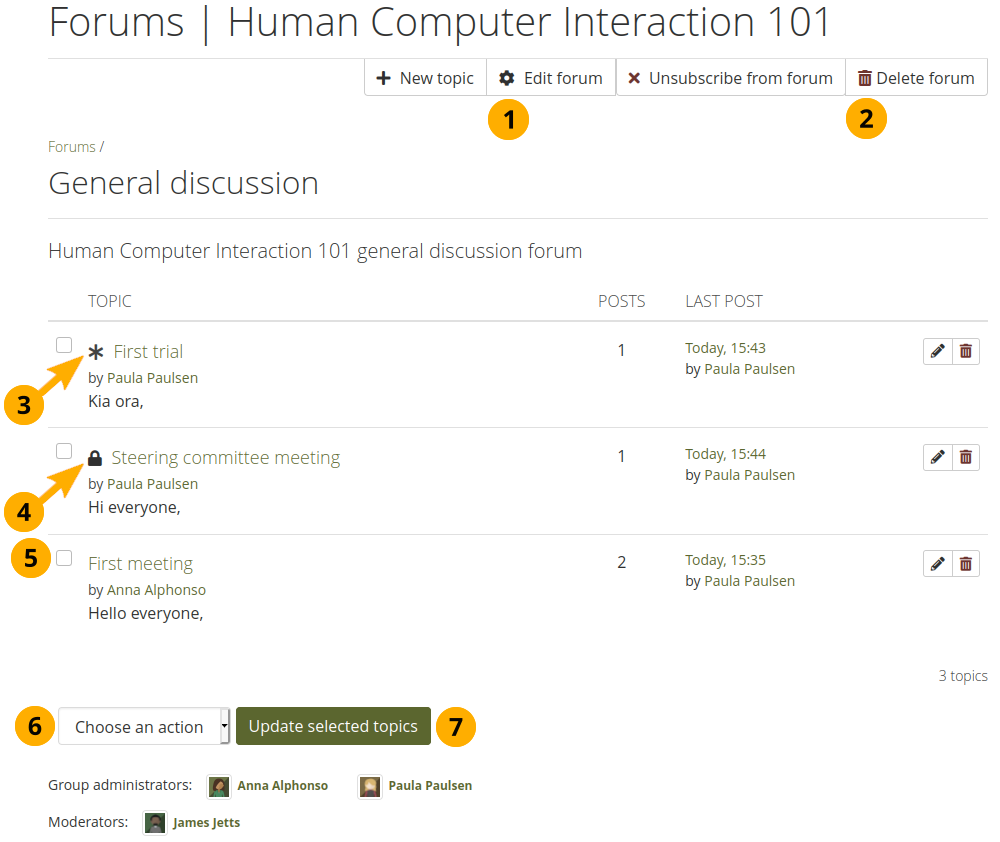Click Anna Alphonso's profile avatar
Screen dimensions: 1000x842
click(x=219, y=786)
